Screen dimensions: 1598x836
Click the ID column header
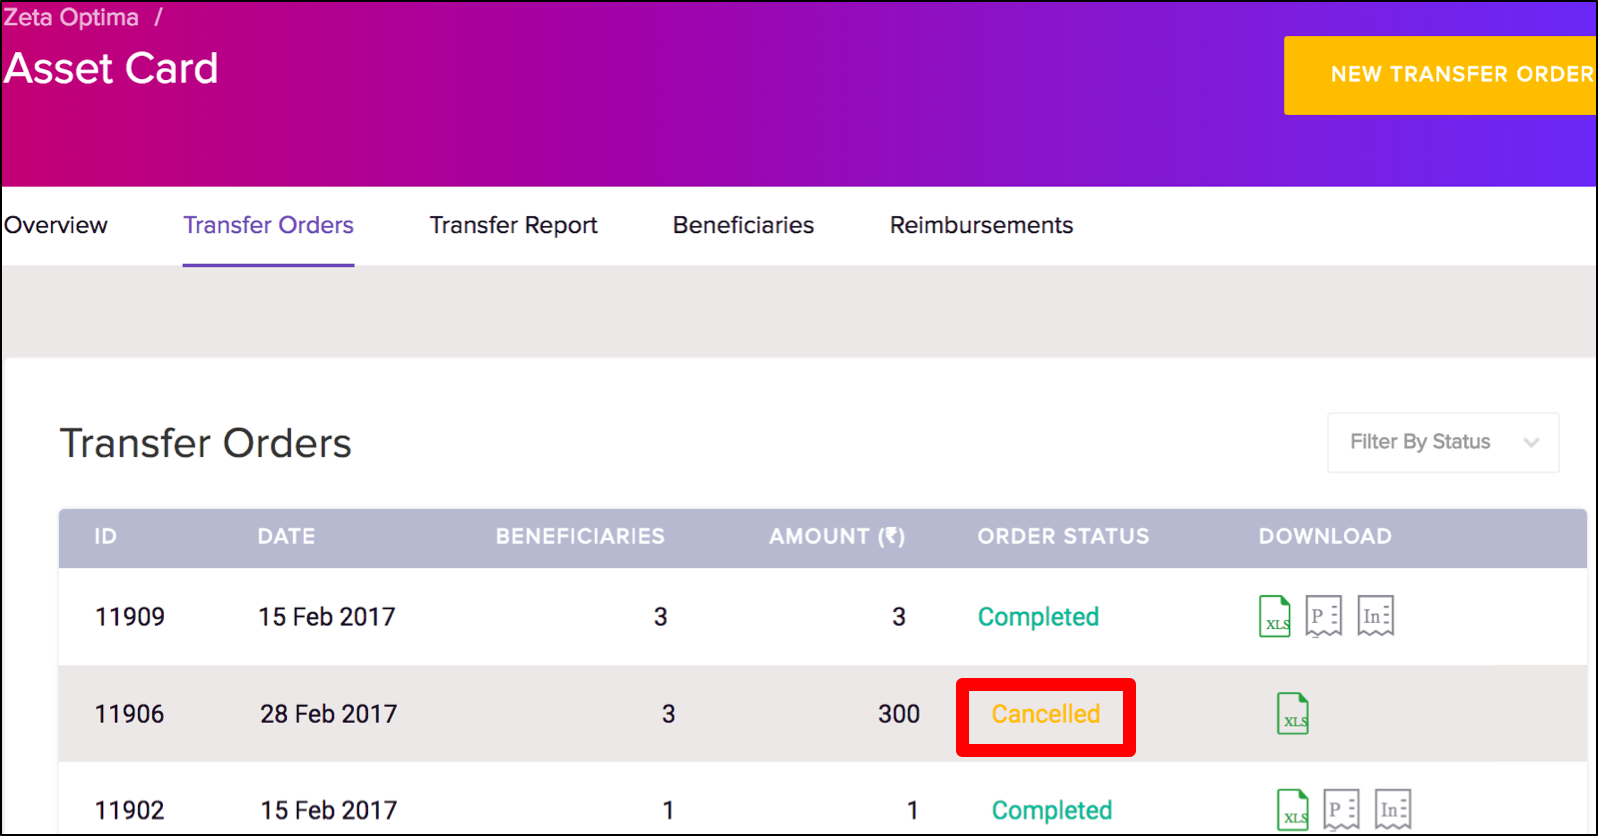[105, 536]
